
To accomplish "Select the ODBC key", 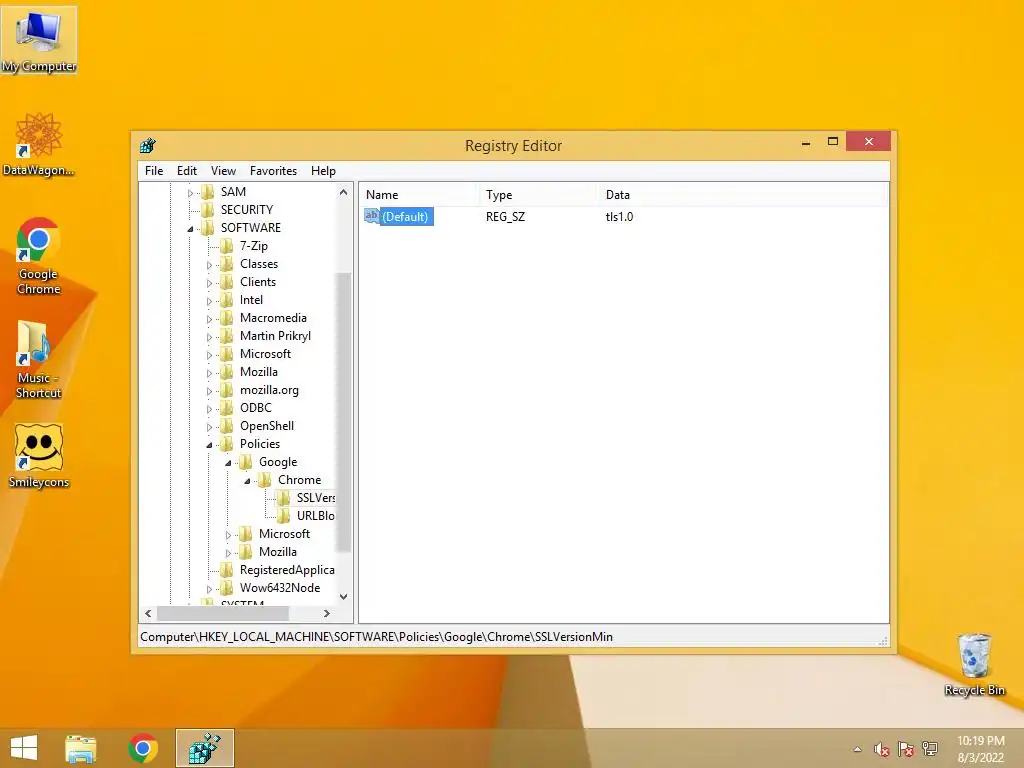I will 255,408.
